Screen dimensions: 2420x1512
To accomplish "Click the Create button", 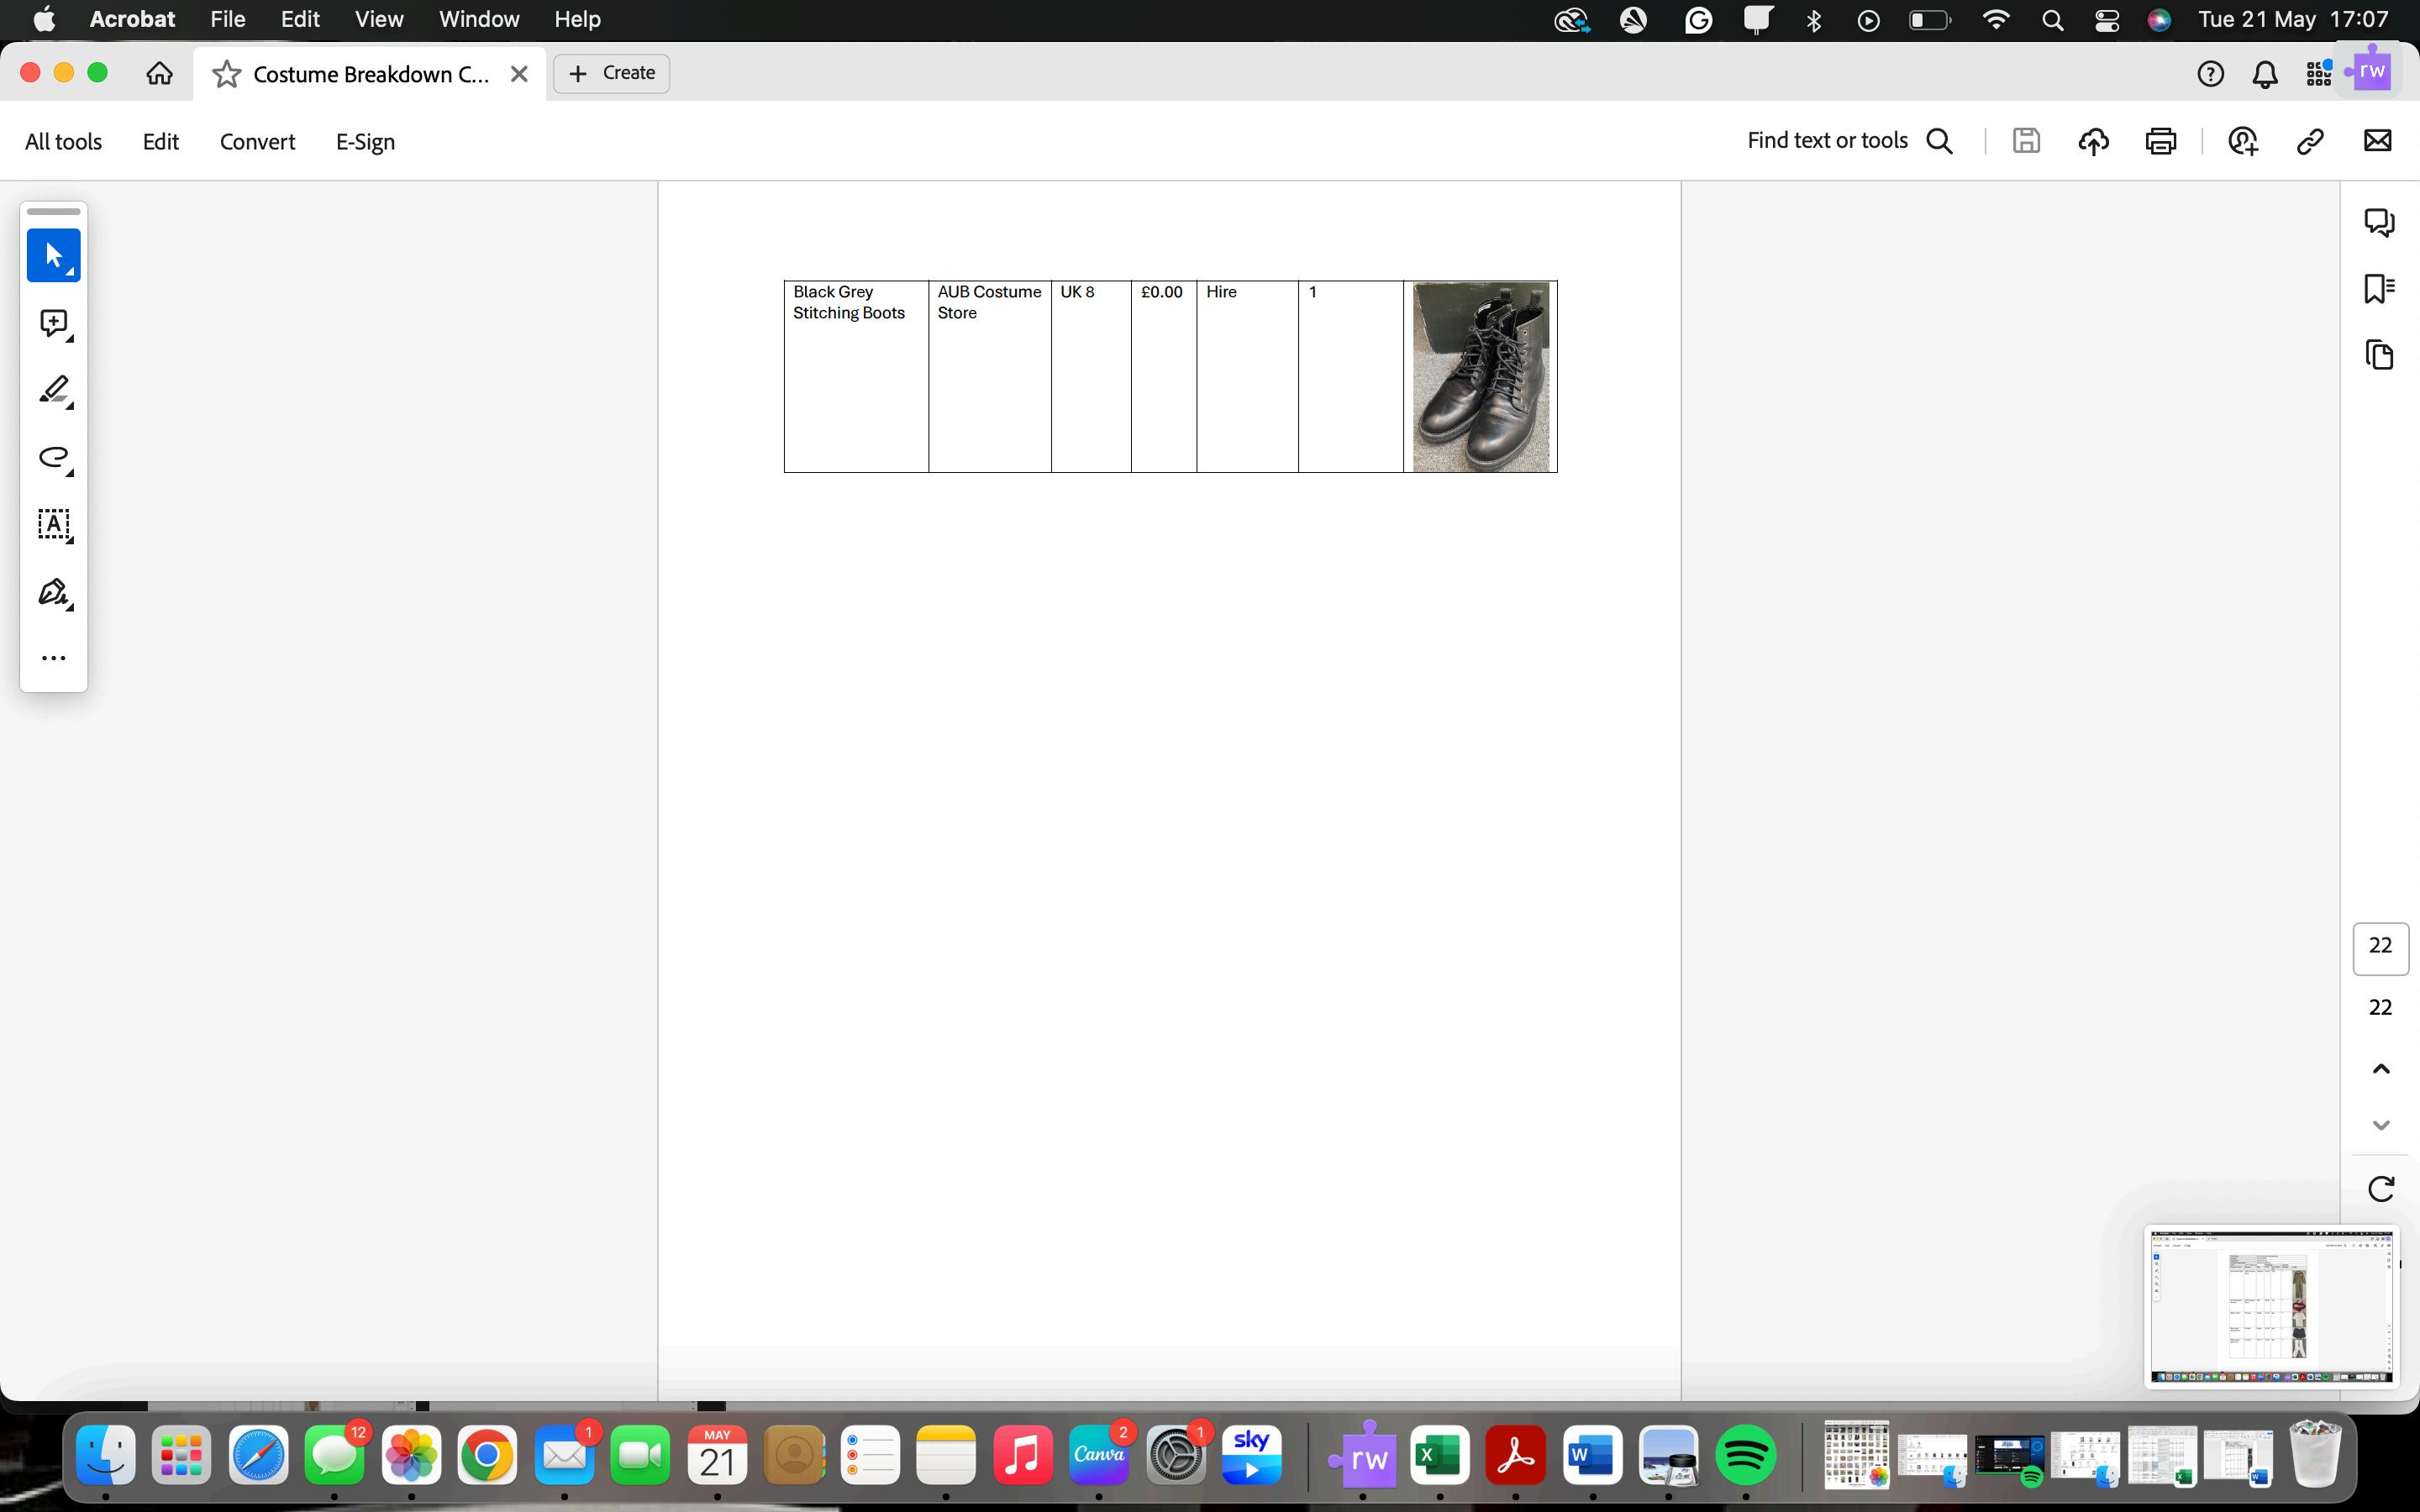I will point(611,73).
